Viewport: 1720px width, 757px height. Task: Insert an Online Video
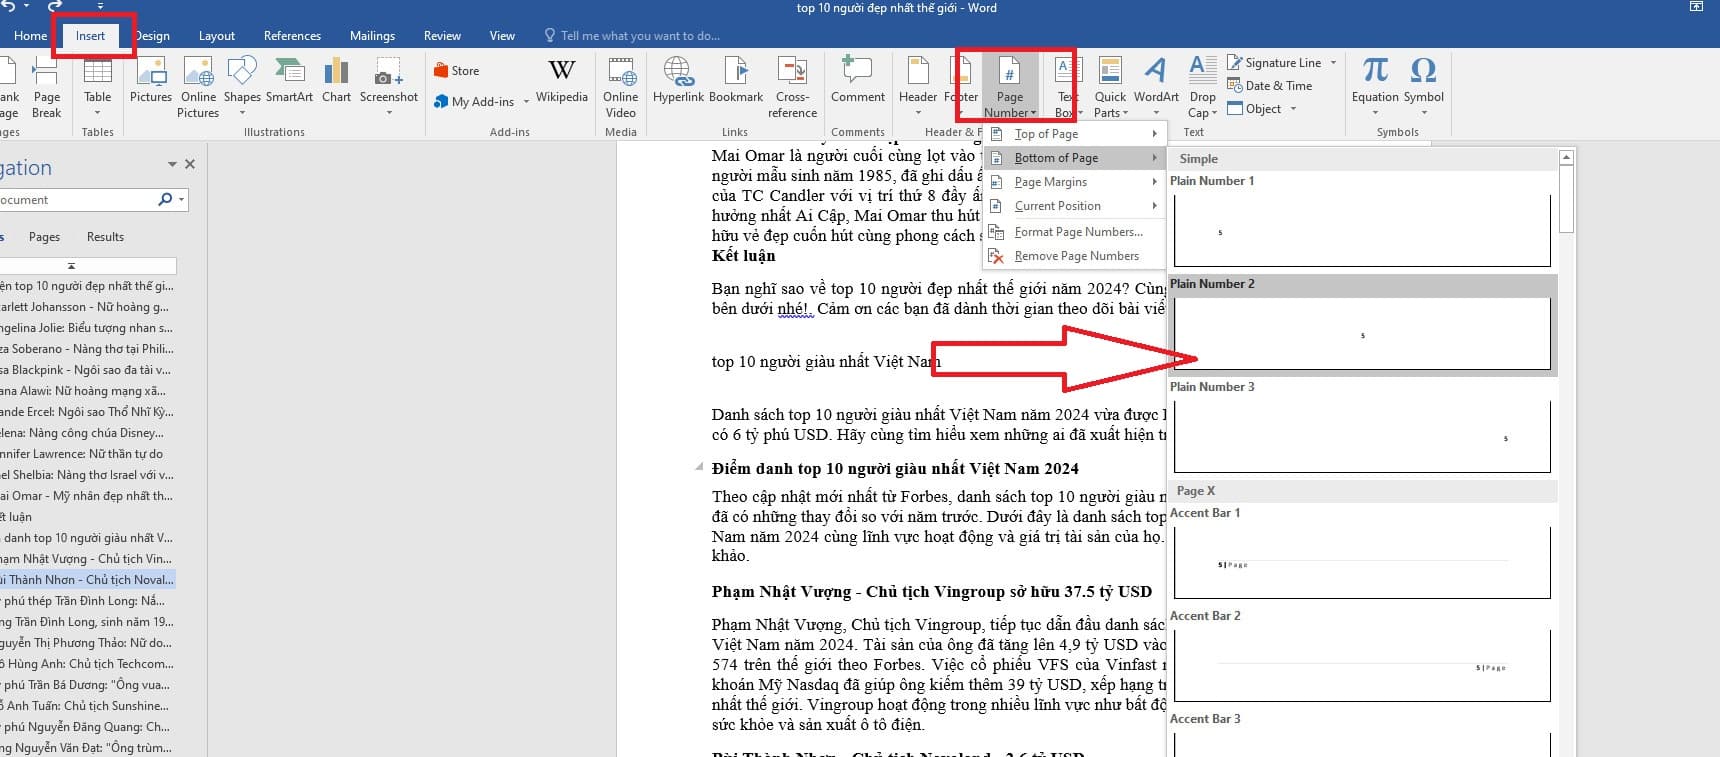pos(621,88)
